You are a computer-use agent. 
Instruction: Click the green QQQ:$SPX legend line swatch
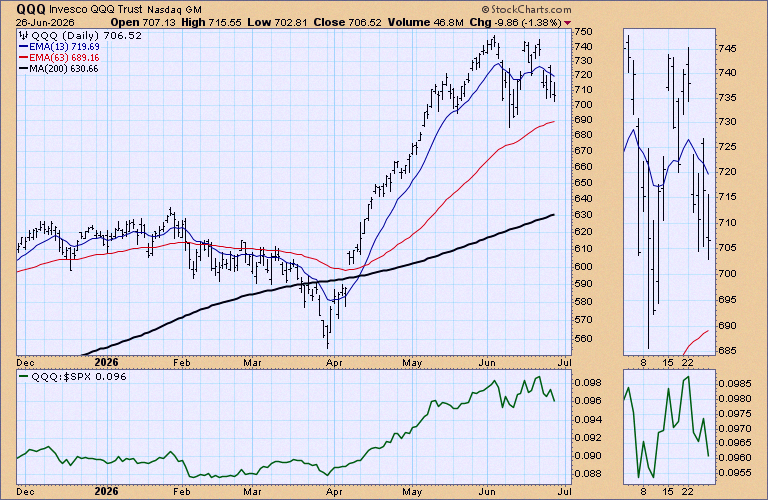coord(24,376)
